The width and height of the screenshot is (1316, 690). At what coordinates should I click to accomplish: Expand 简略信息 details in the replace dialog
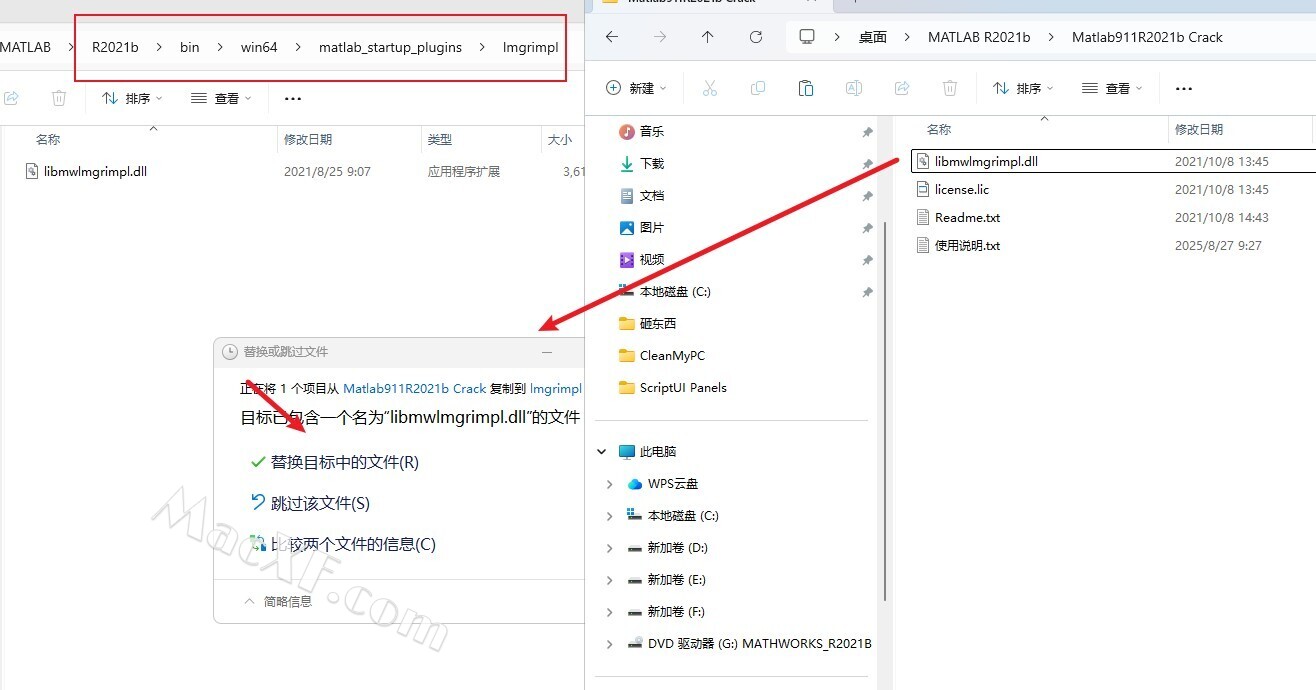[x=278, y=601]
